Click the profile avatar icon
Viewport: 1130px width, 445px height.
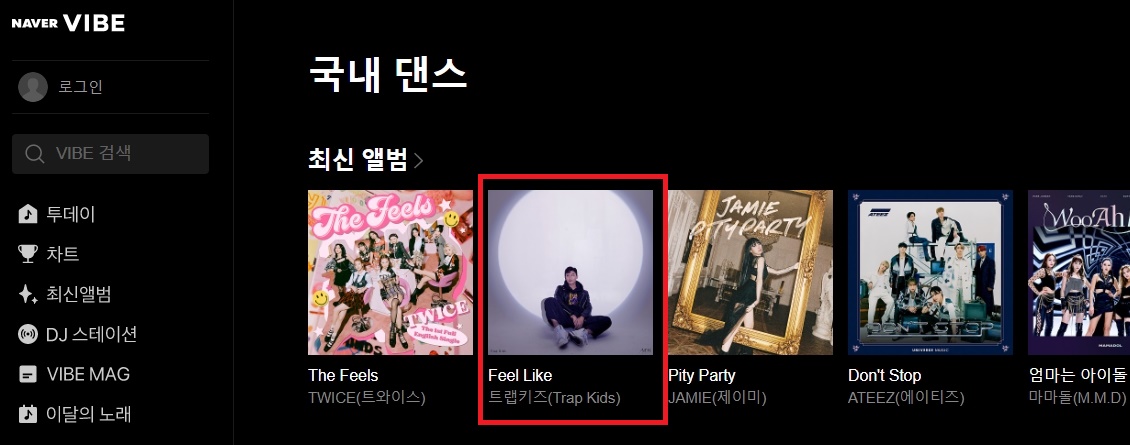[32, 87]
